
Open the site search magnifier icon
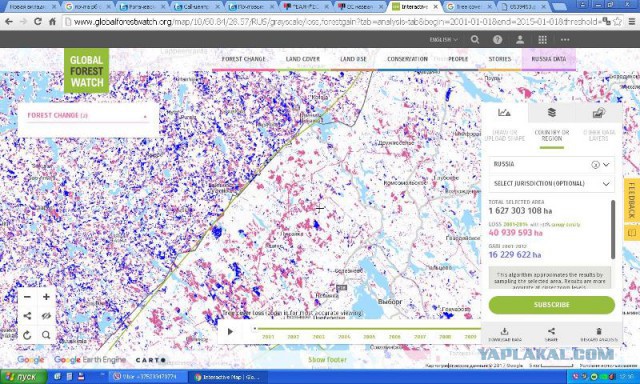(x=475, y=40)
